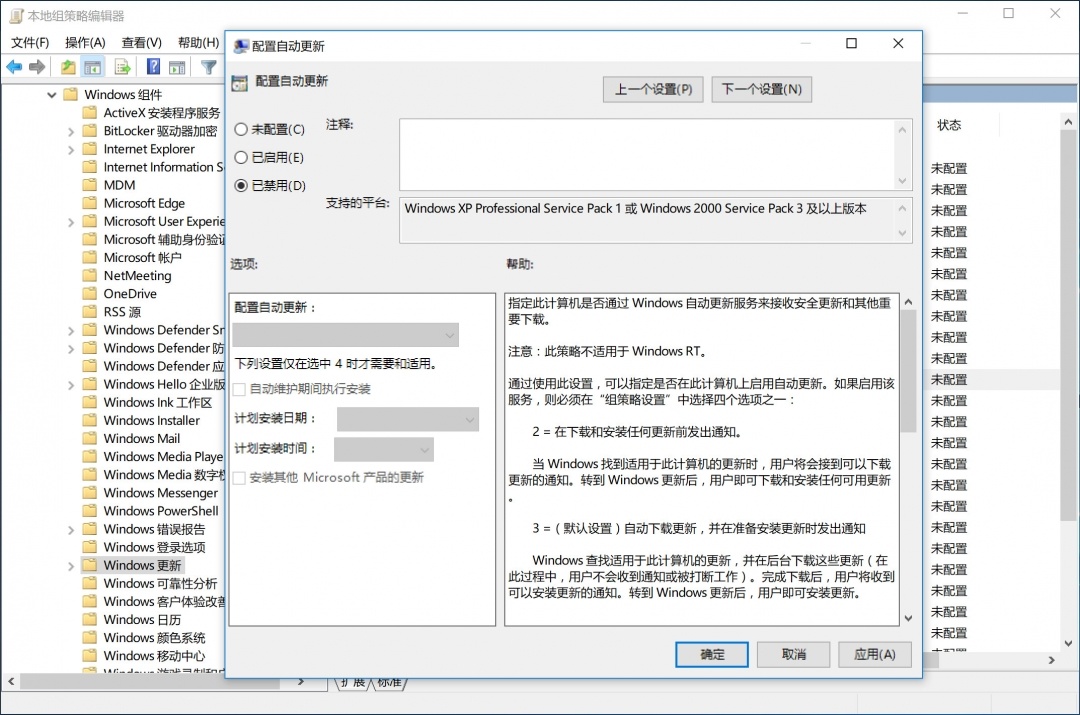
Task: Click the 上一个设置(P) button
Action: pos(652,88)
